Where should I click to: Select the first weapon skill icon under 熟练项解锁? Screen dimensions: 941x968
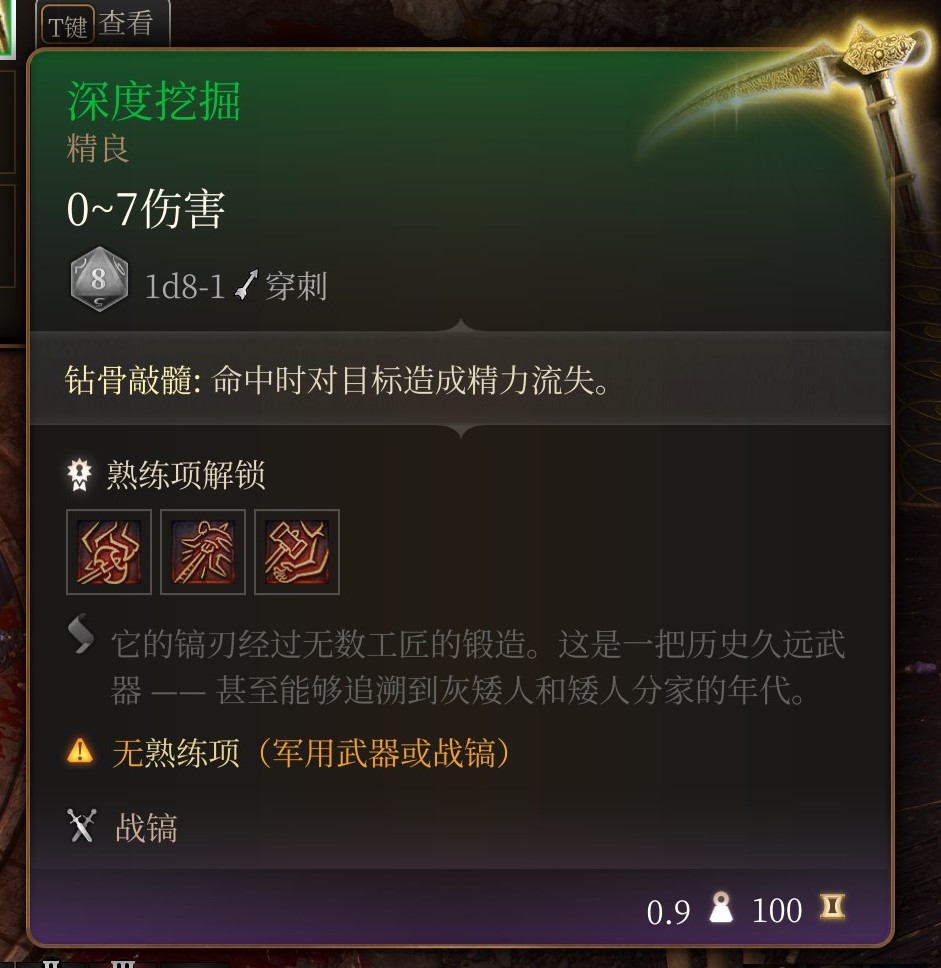coord(109,552)
